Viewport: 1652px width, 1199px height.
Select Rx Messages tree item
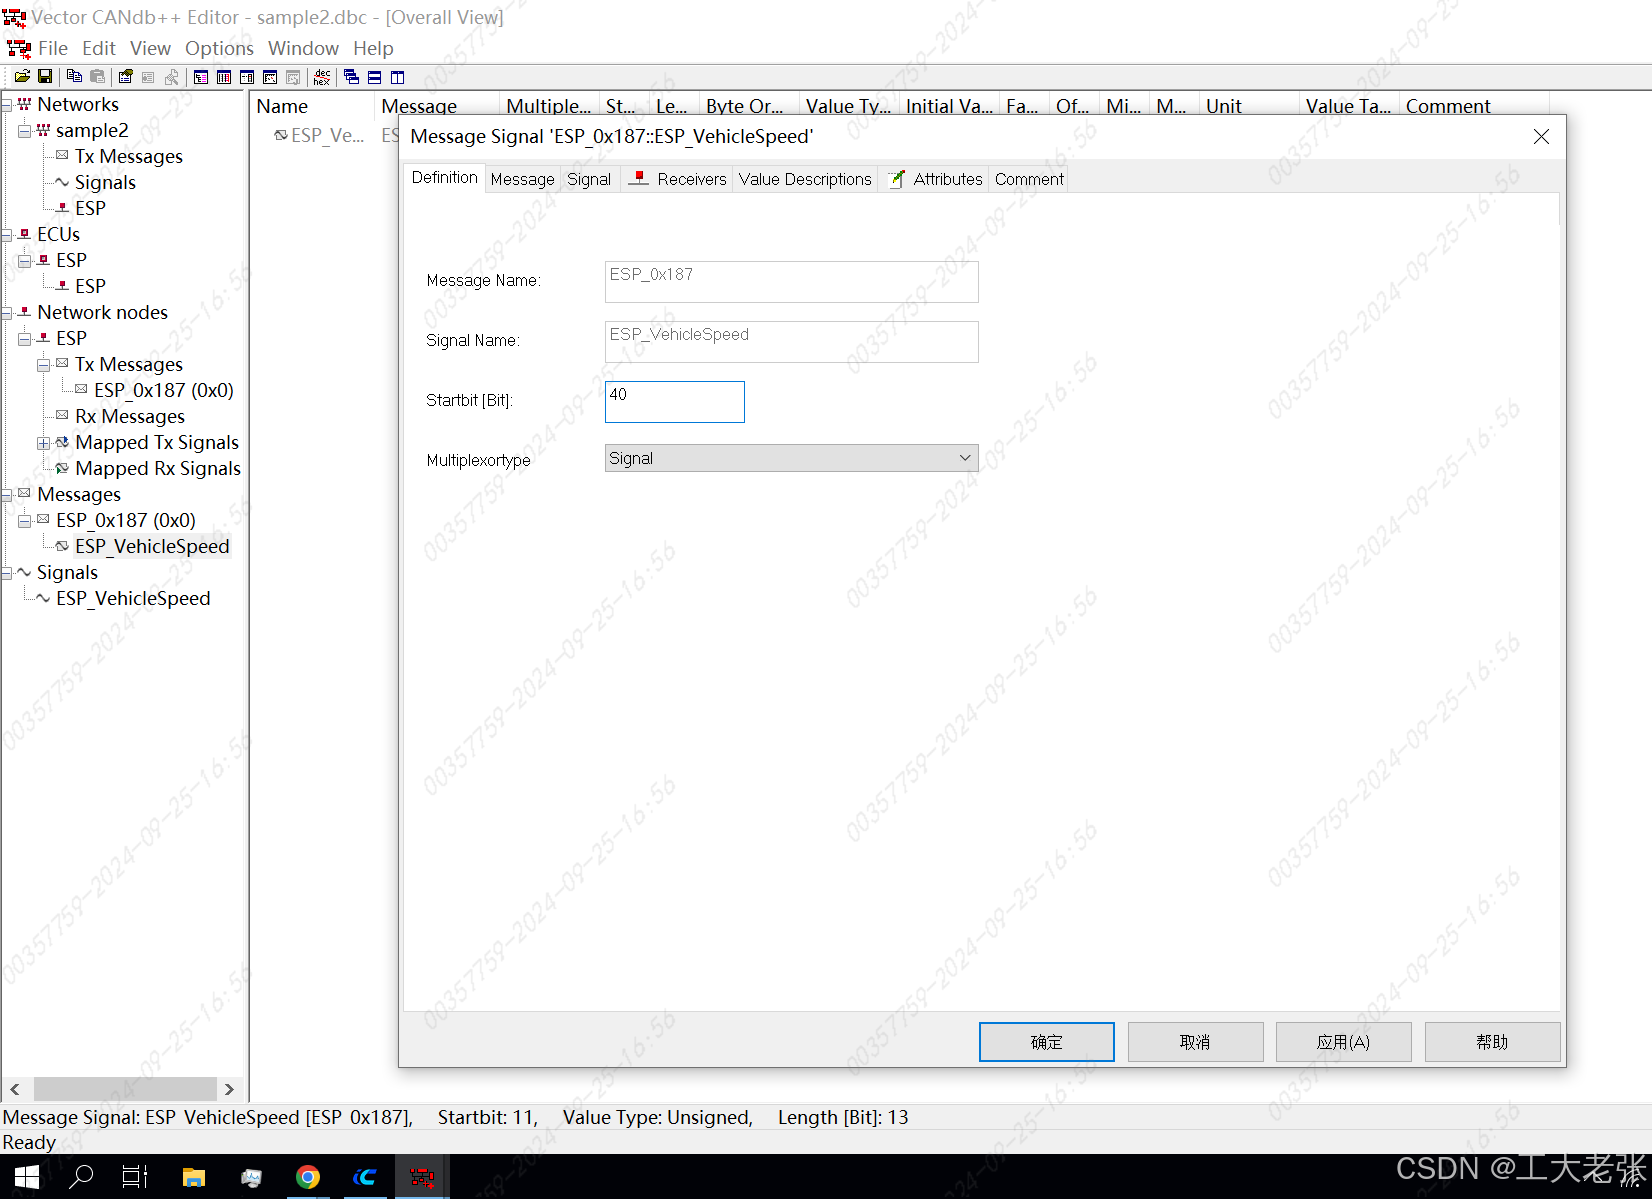pyautogui.click(x=130, y=416)
